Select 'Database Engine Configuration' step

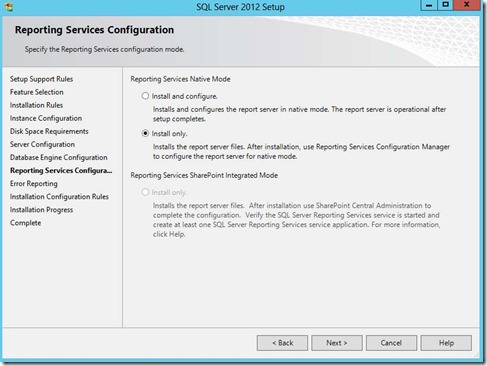pyautogui.click(x=59, y=157)
